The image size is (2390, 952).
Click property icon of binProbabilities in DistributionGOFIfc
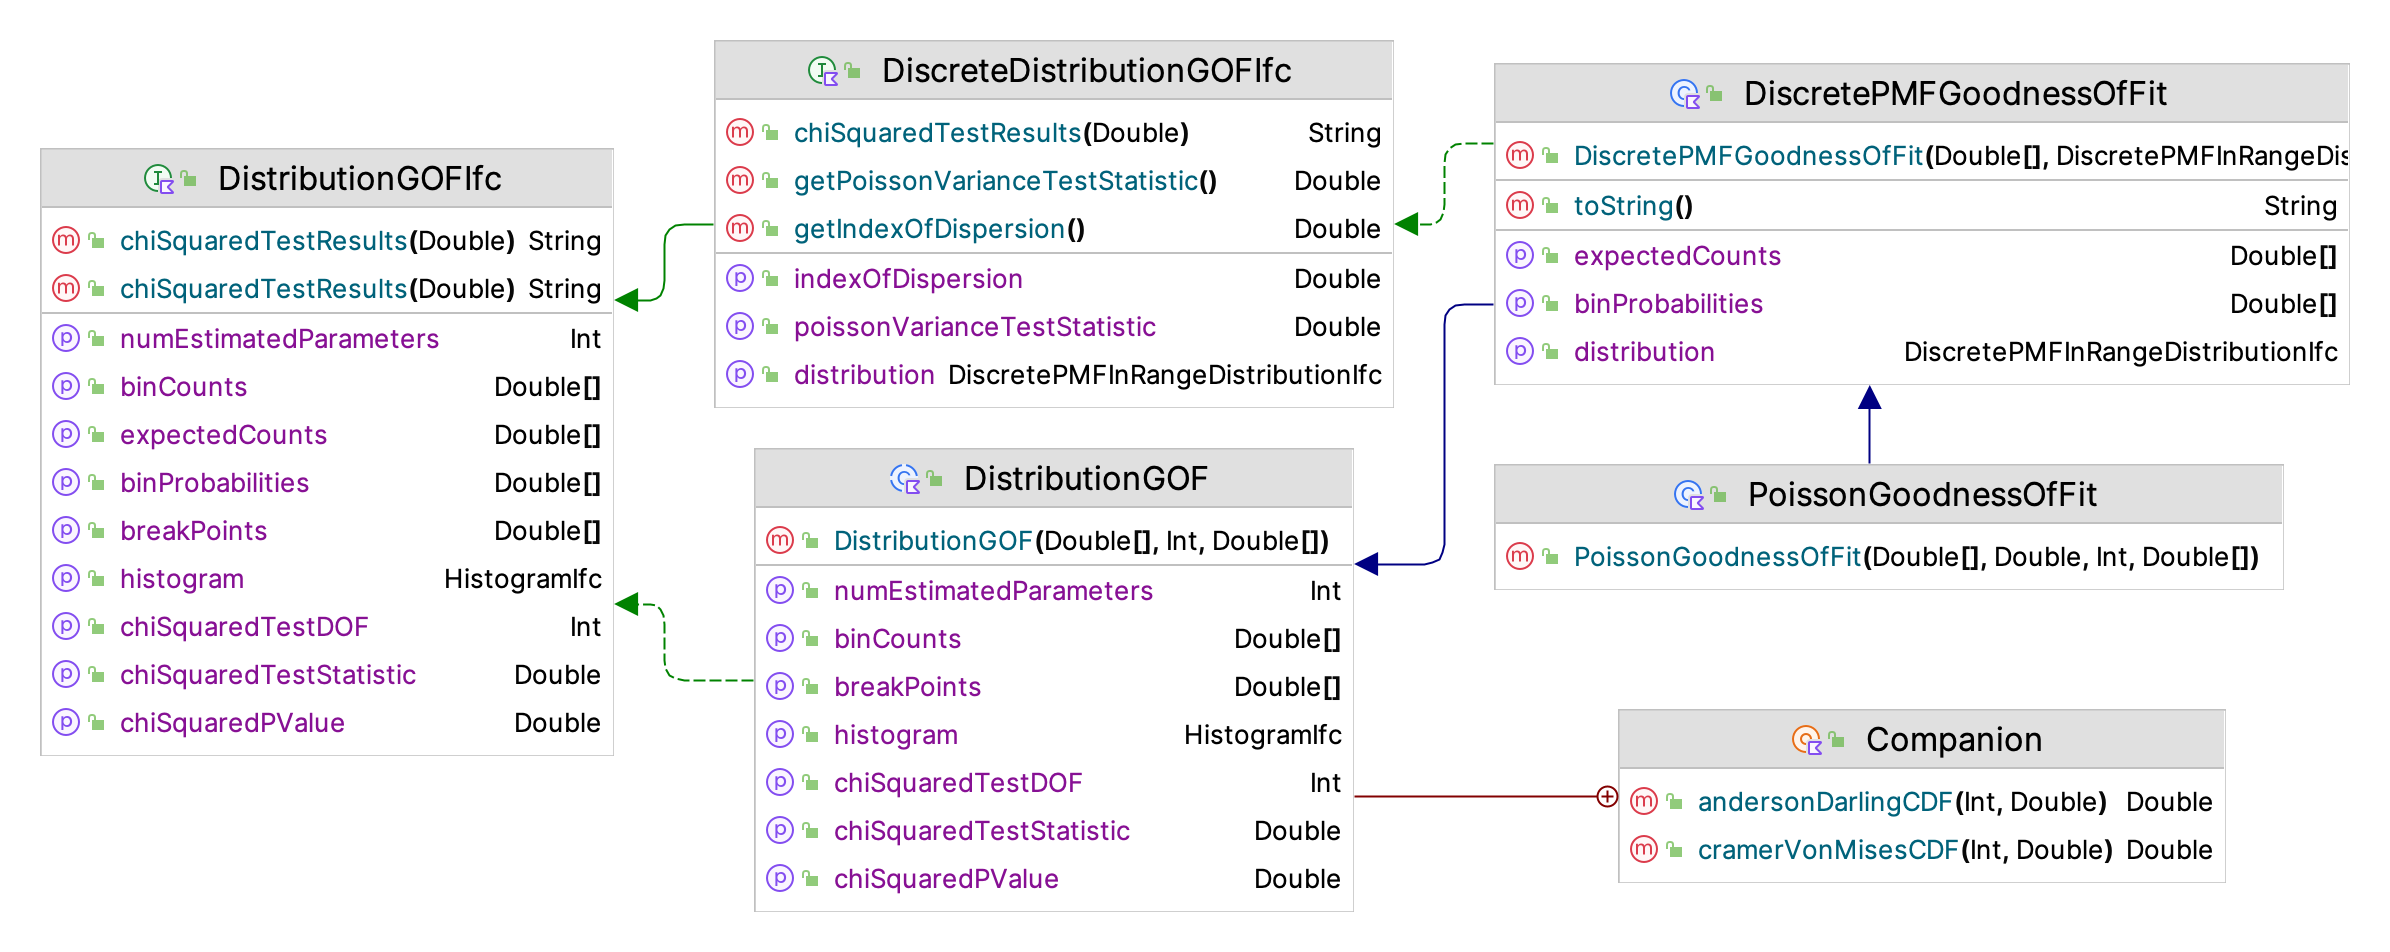click(x=66, y=482)
